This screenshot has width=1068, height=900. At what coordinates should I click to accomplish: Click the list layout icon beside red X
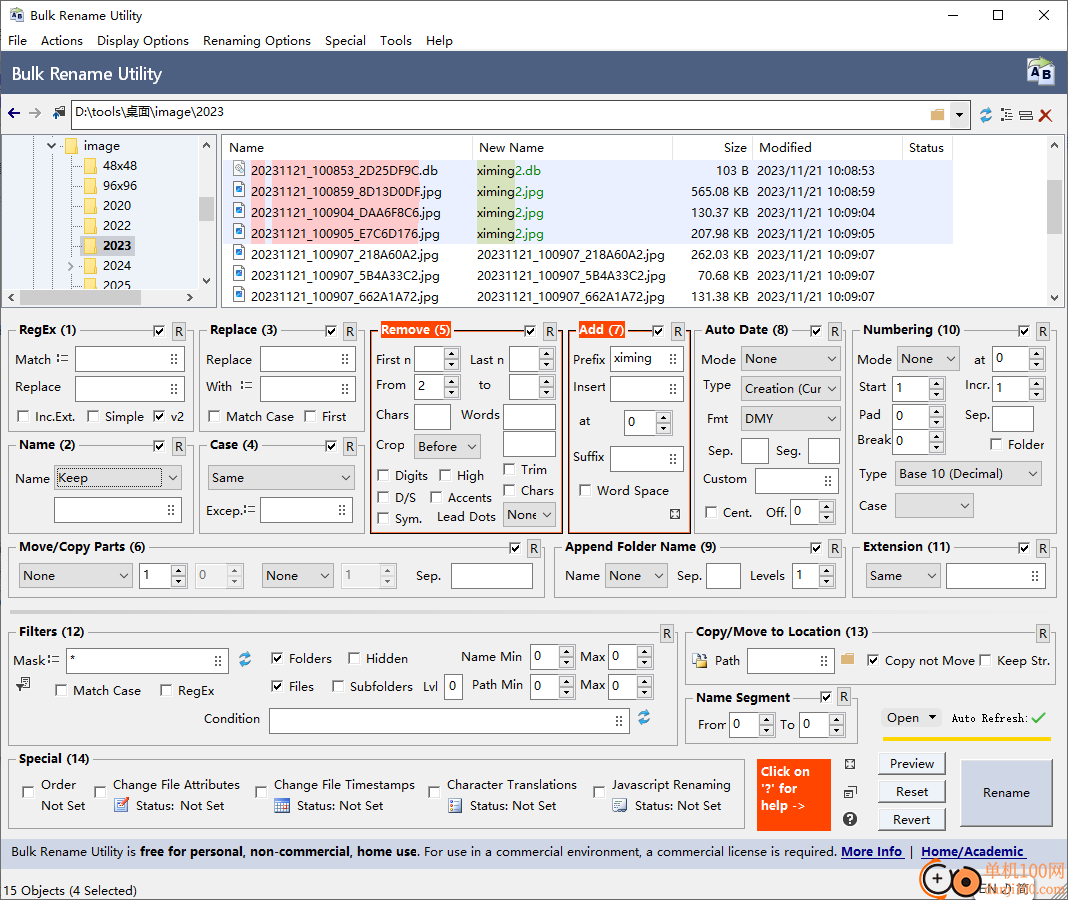point(1026,115)
